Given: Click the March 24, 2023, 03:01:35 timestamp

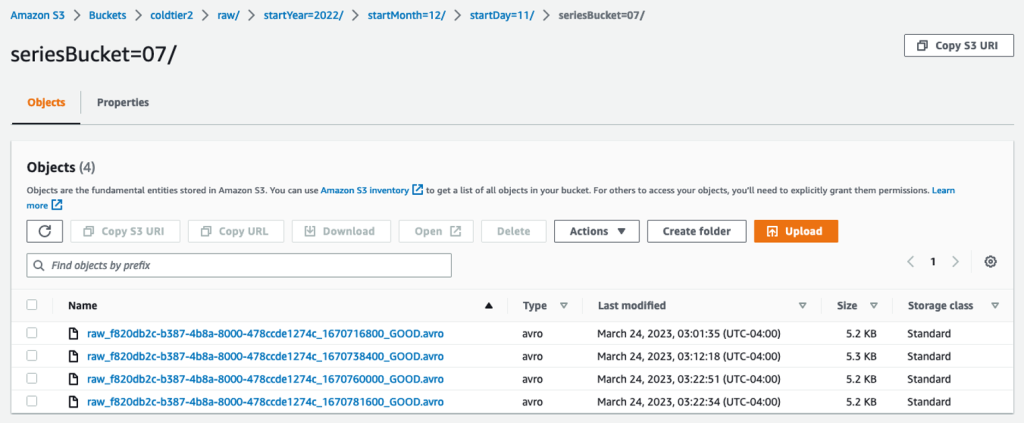Looking at the screenshot, I should point(688,334).
